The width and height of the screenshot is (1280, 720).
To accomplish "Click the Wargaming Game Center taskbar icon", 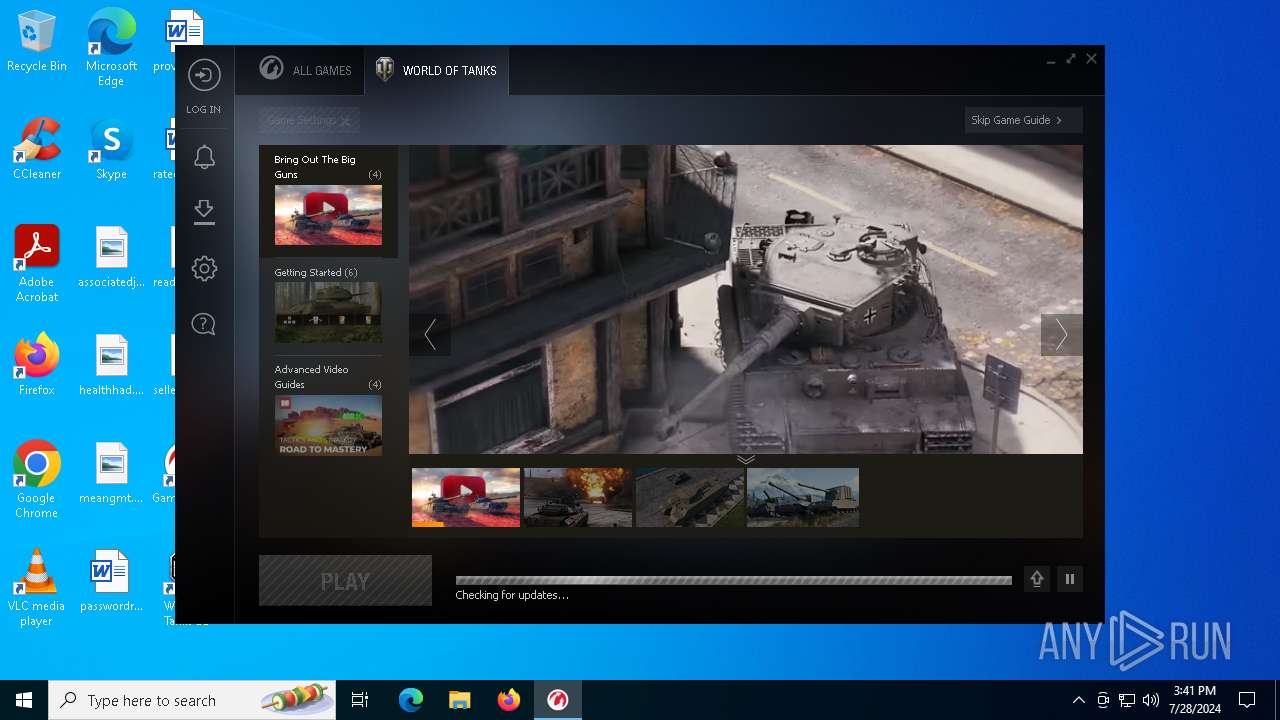I will [558, 700].
